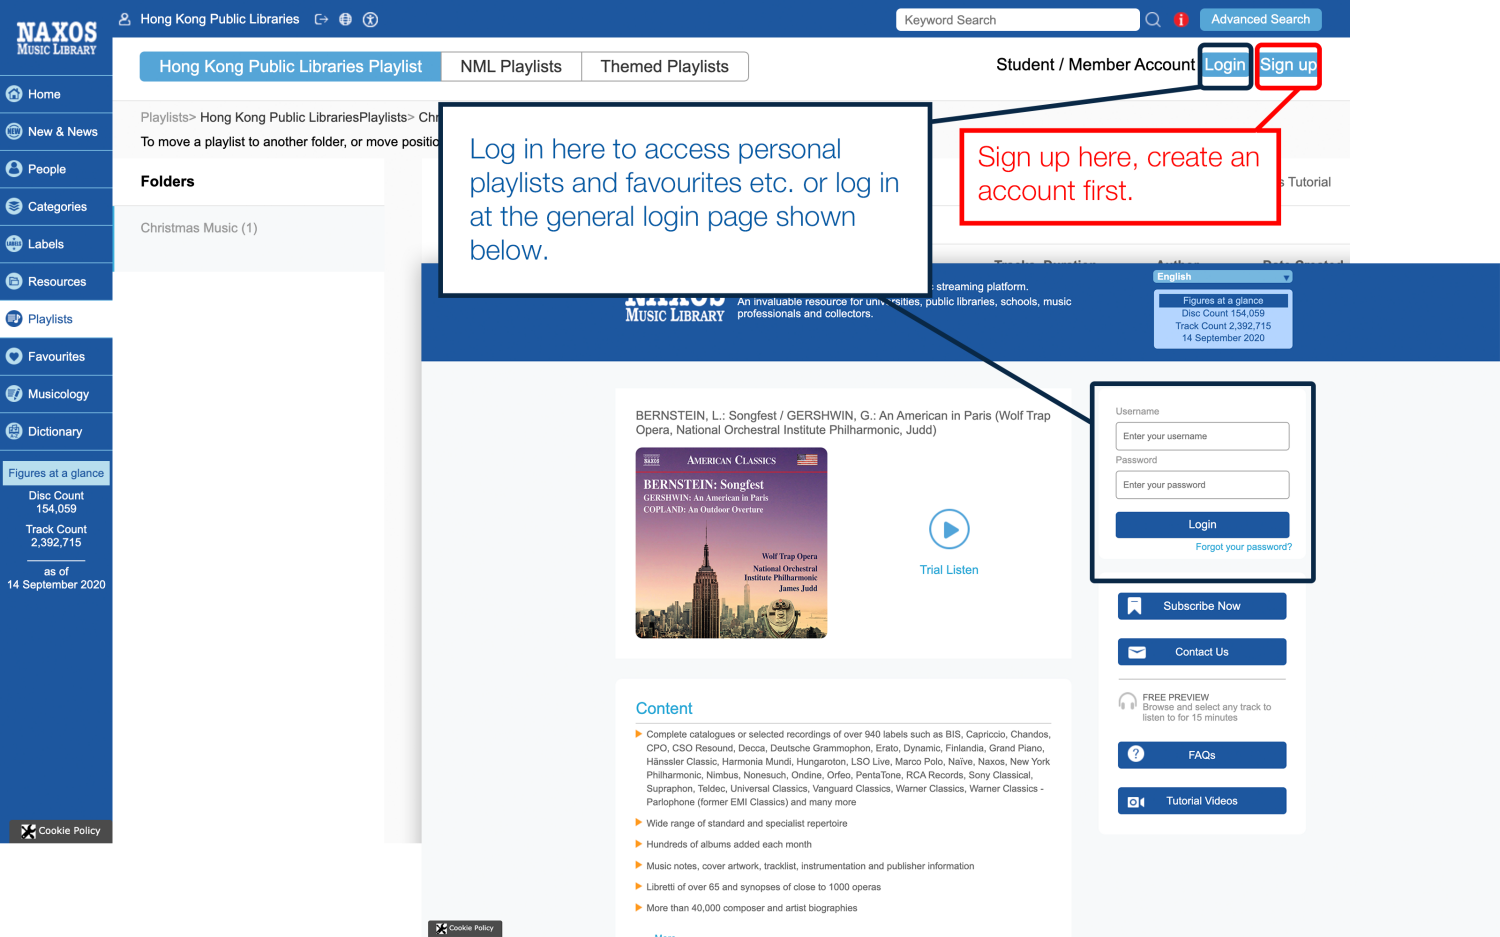Select Hong Kong Public Libraries Playlist tab
Image resolution: width=1500 pixels, height=937 pixels.
click(x=291, y=67)
